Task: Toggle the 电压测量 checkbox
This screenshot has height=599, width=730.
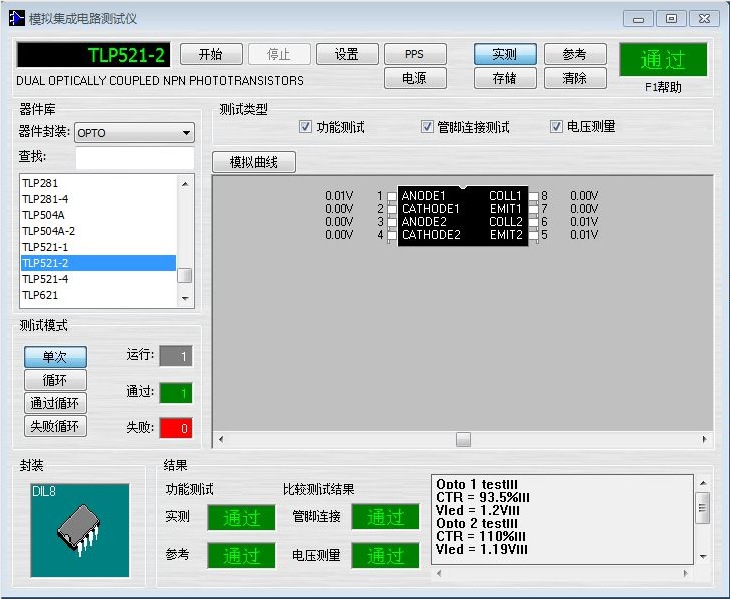Action: pos(556,127)
